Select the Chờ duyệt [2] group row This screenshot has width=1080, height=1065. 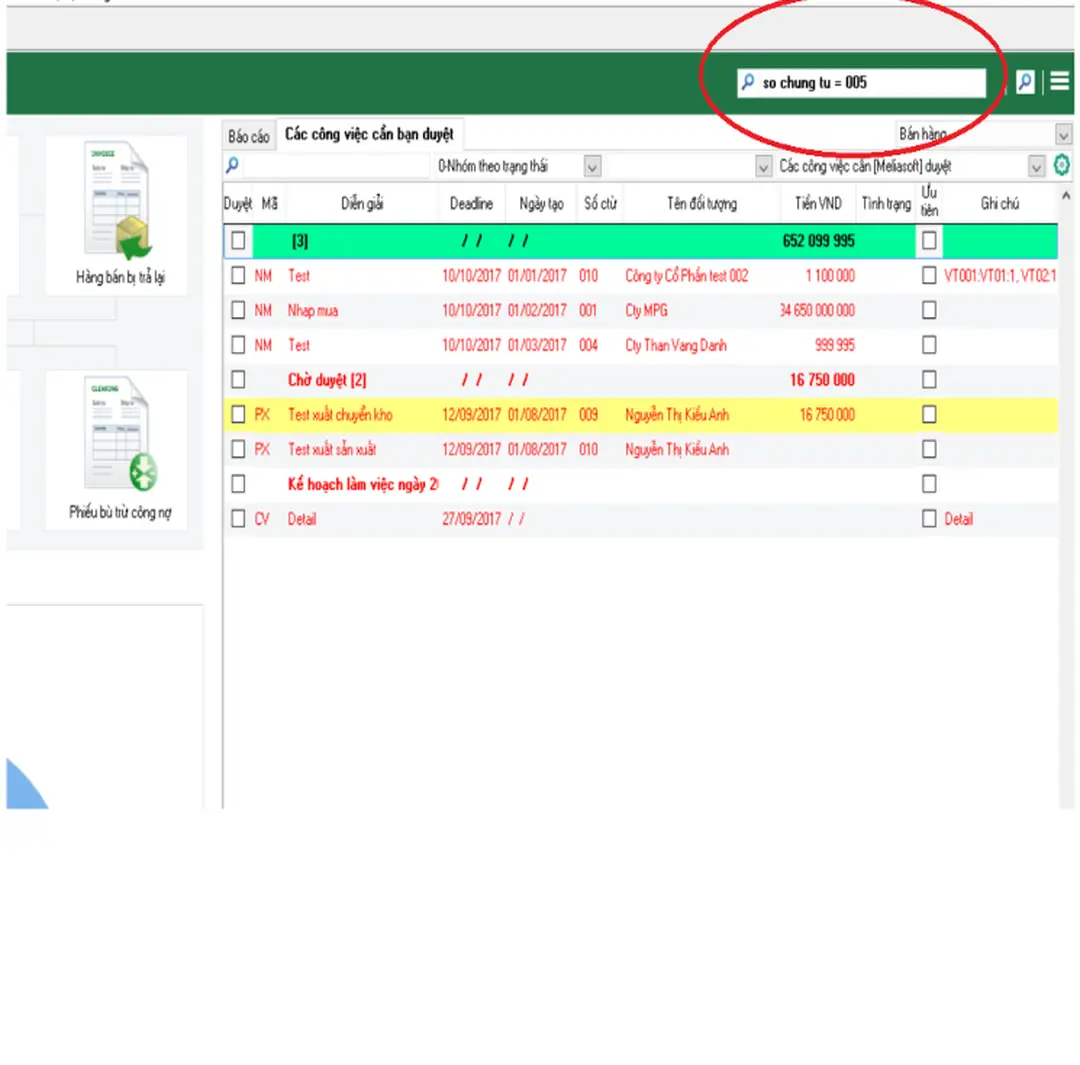click(x=330, y=379)
